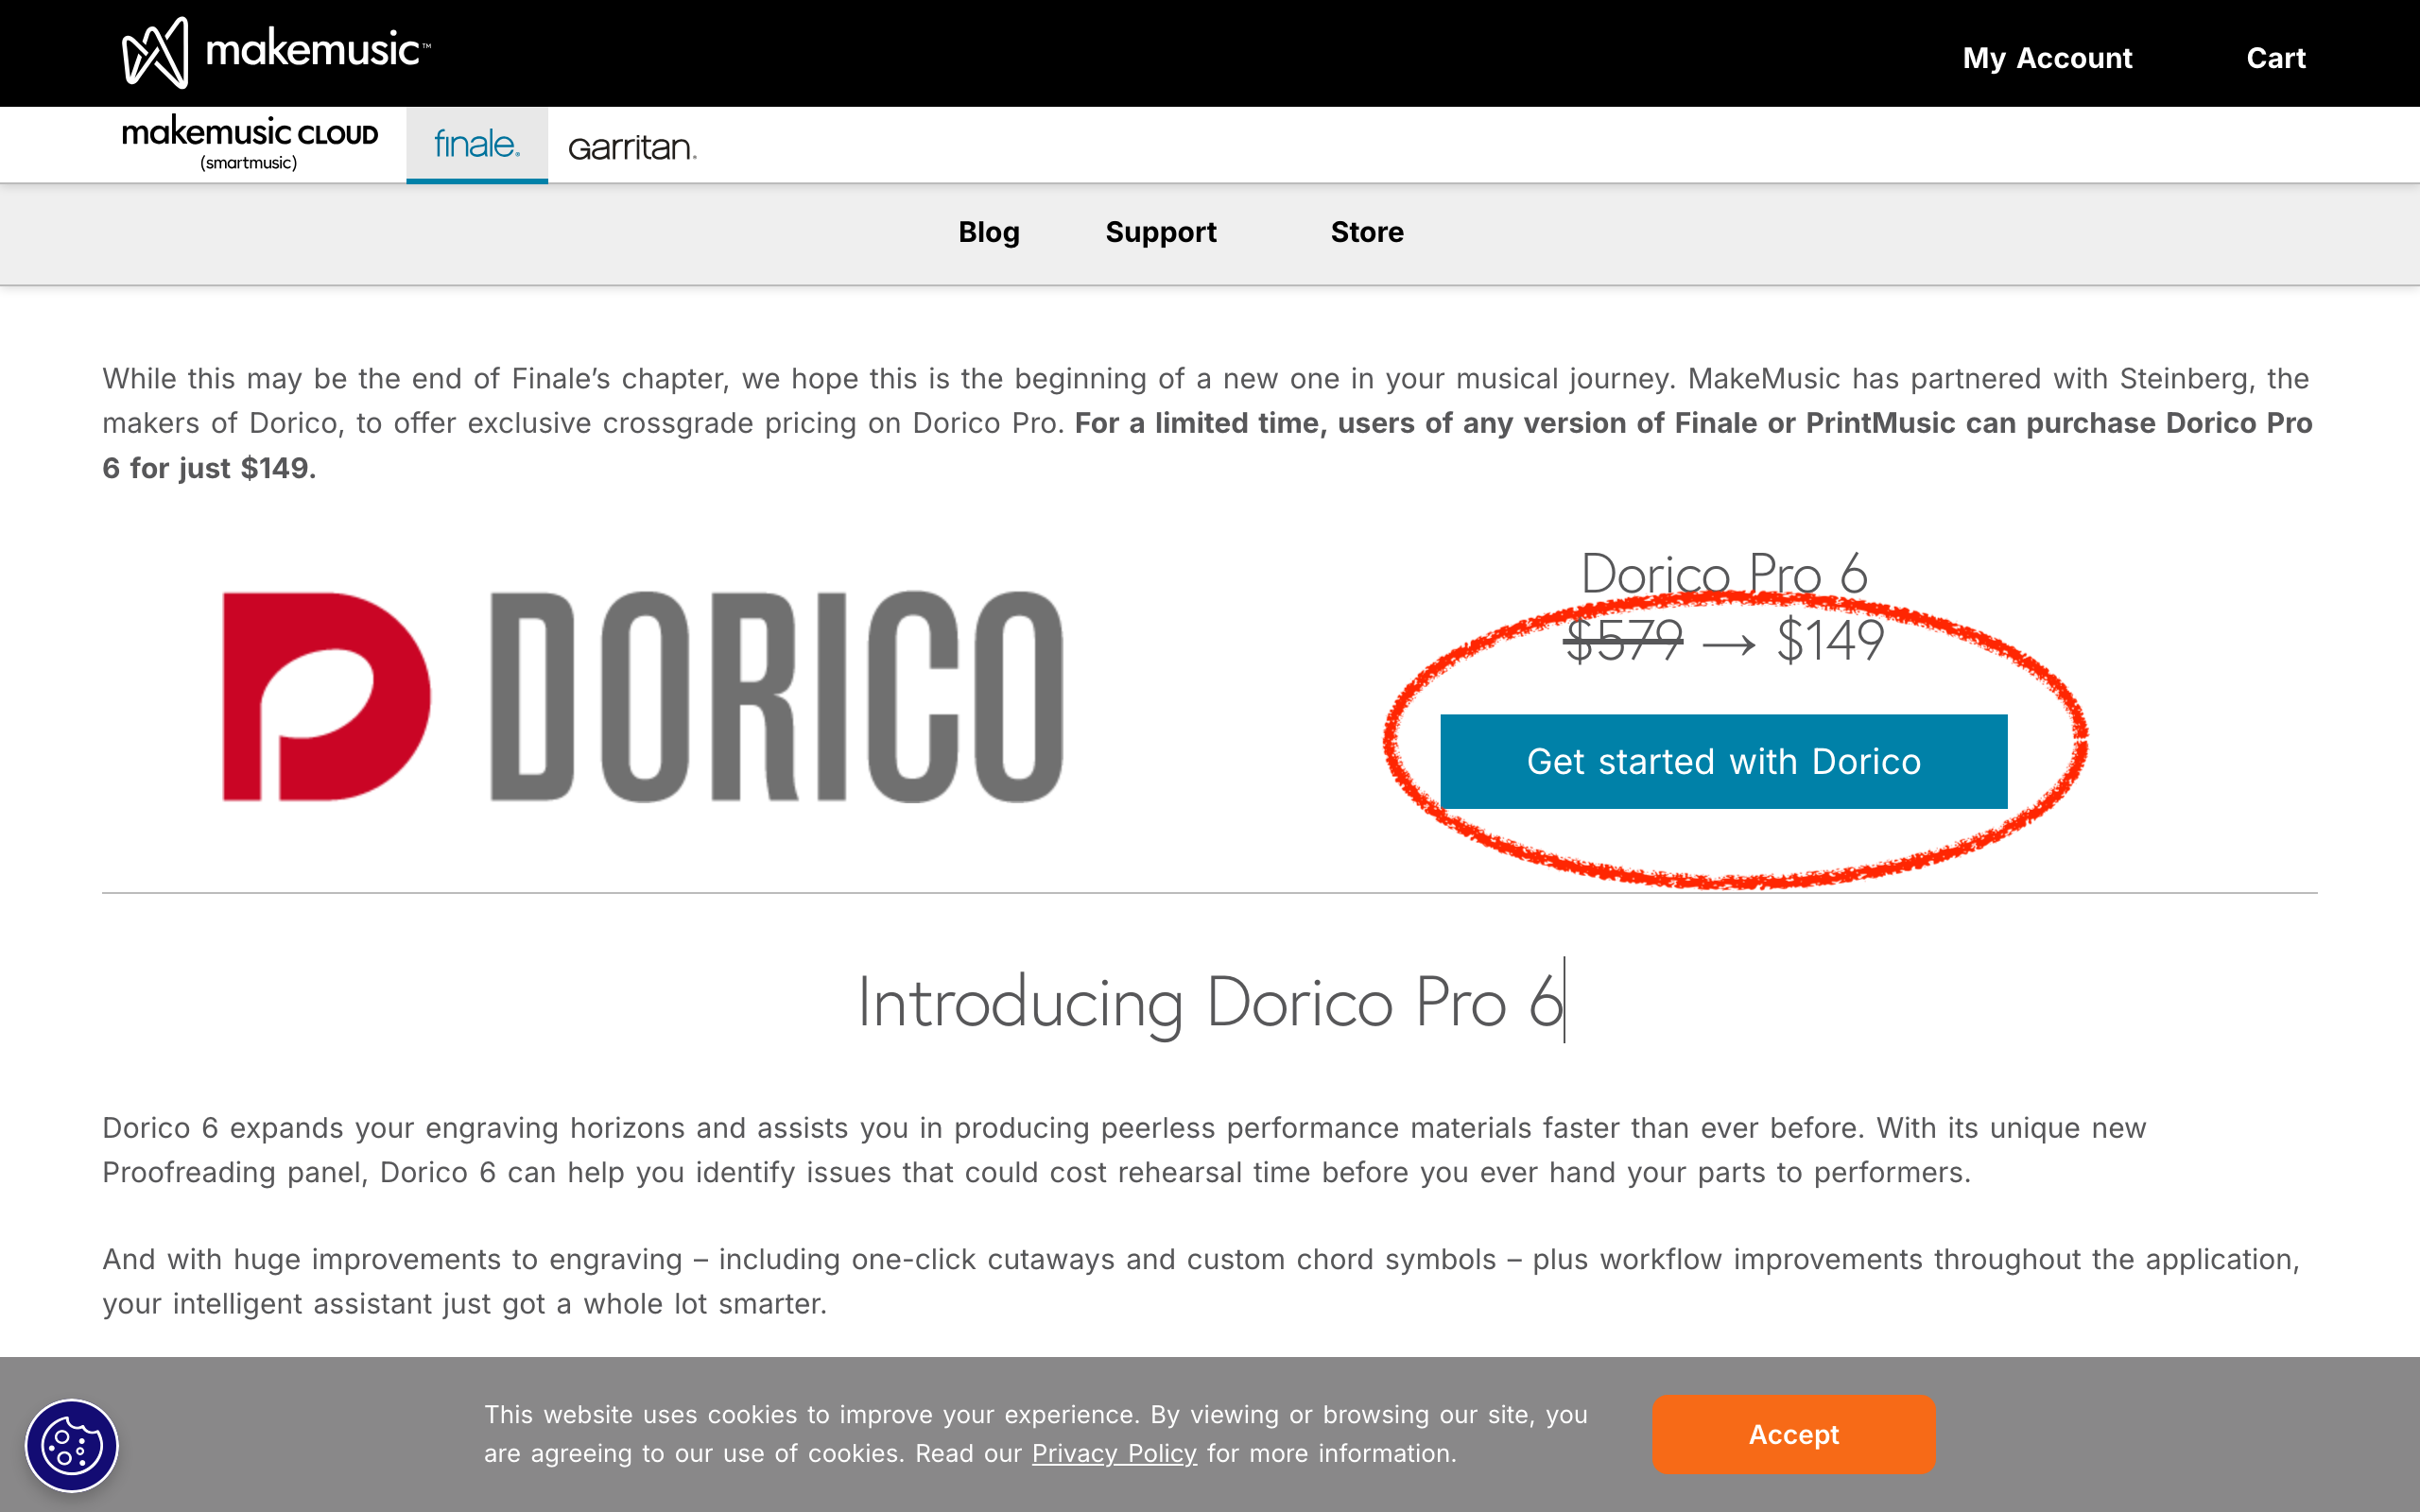View the Cart

(2275, 58)
